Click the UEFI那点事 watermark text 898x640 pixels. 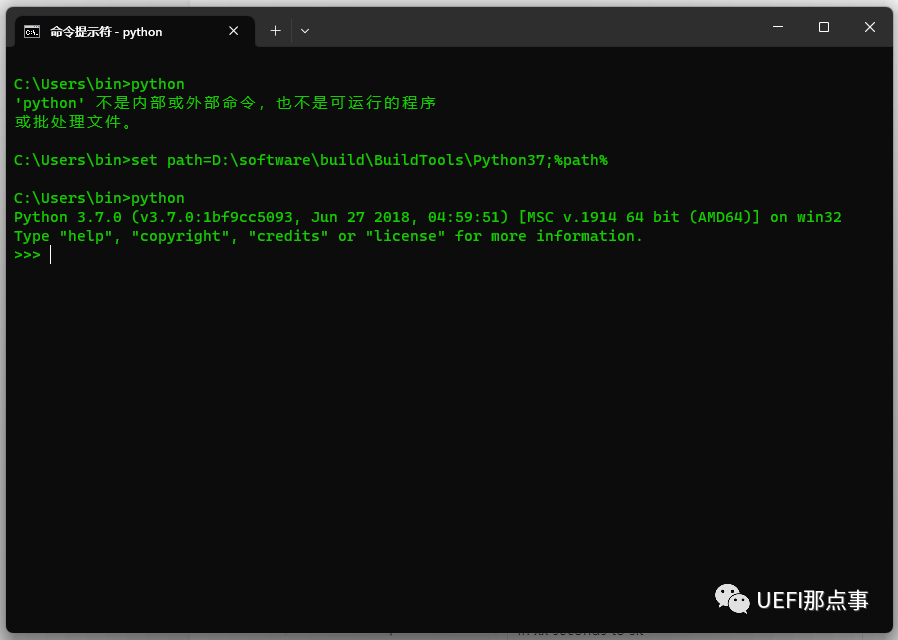click(812, 600)
